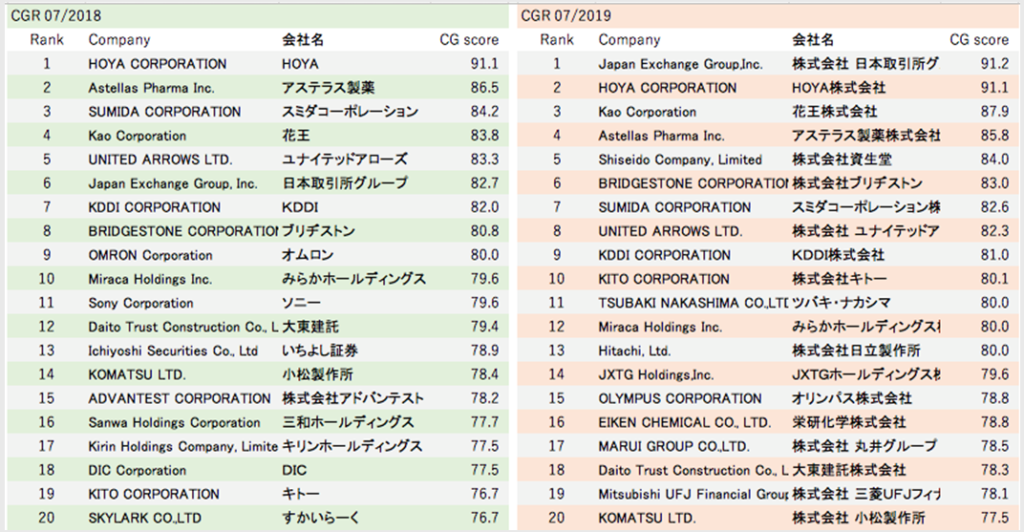Select SKYLARK CO.,LTD row
Image resolution: width=1024 pixels, height=532 pixels.
(x=257, y=518)
